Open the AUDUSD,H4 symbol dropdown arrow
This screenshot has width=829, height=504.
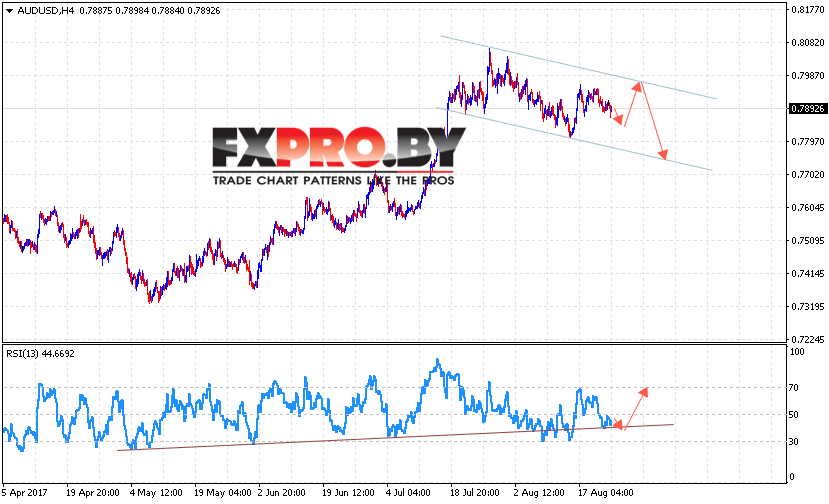pyautogui.click(x=9, y=11)
